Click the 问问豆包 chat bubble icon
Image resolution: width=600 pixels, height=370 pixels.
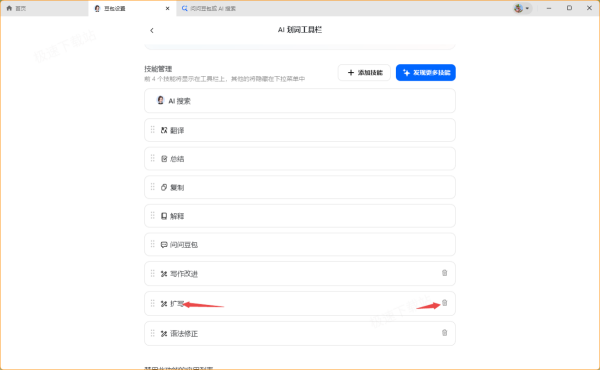[164, 244]
